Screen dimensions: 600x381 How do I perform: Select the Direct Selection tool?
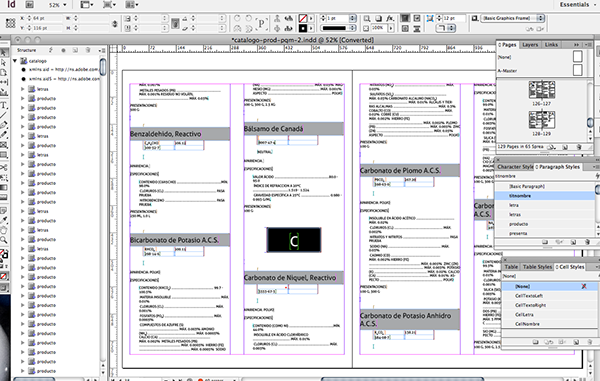[x=4, y=62]
